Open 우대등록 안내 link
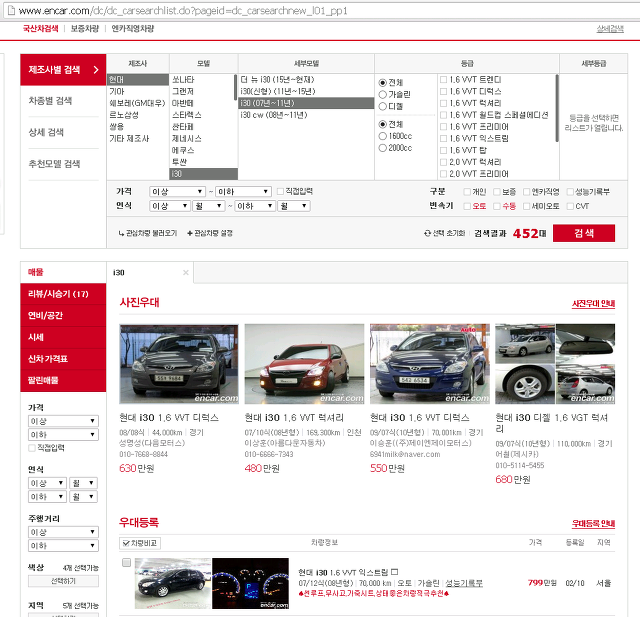Screen dimensions: 640x617 point(593,524)
